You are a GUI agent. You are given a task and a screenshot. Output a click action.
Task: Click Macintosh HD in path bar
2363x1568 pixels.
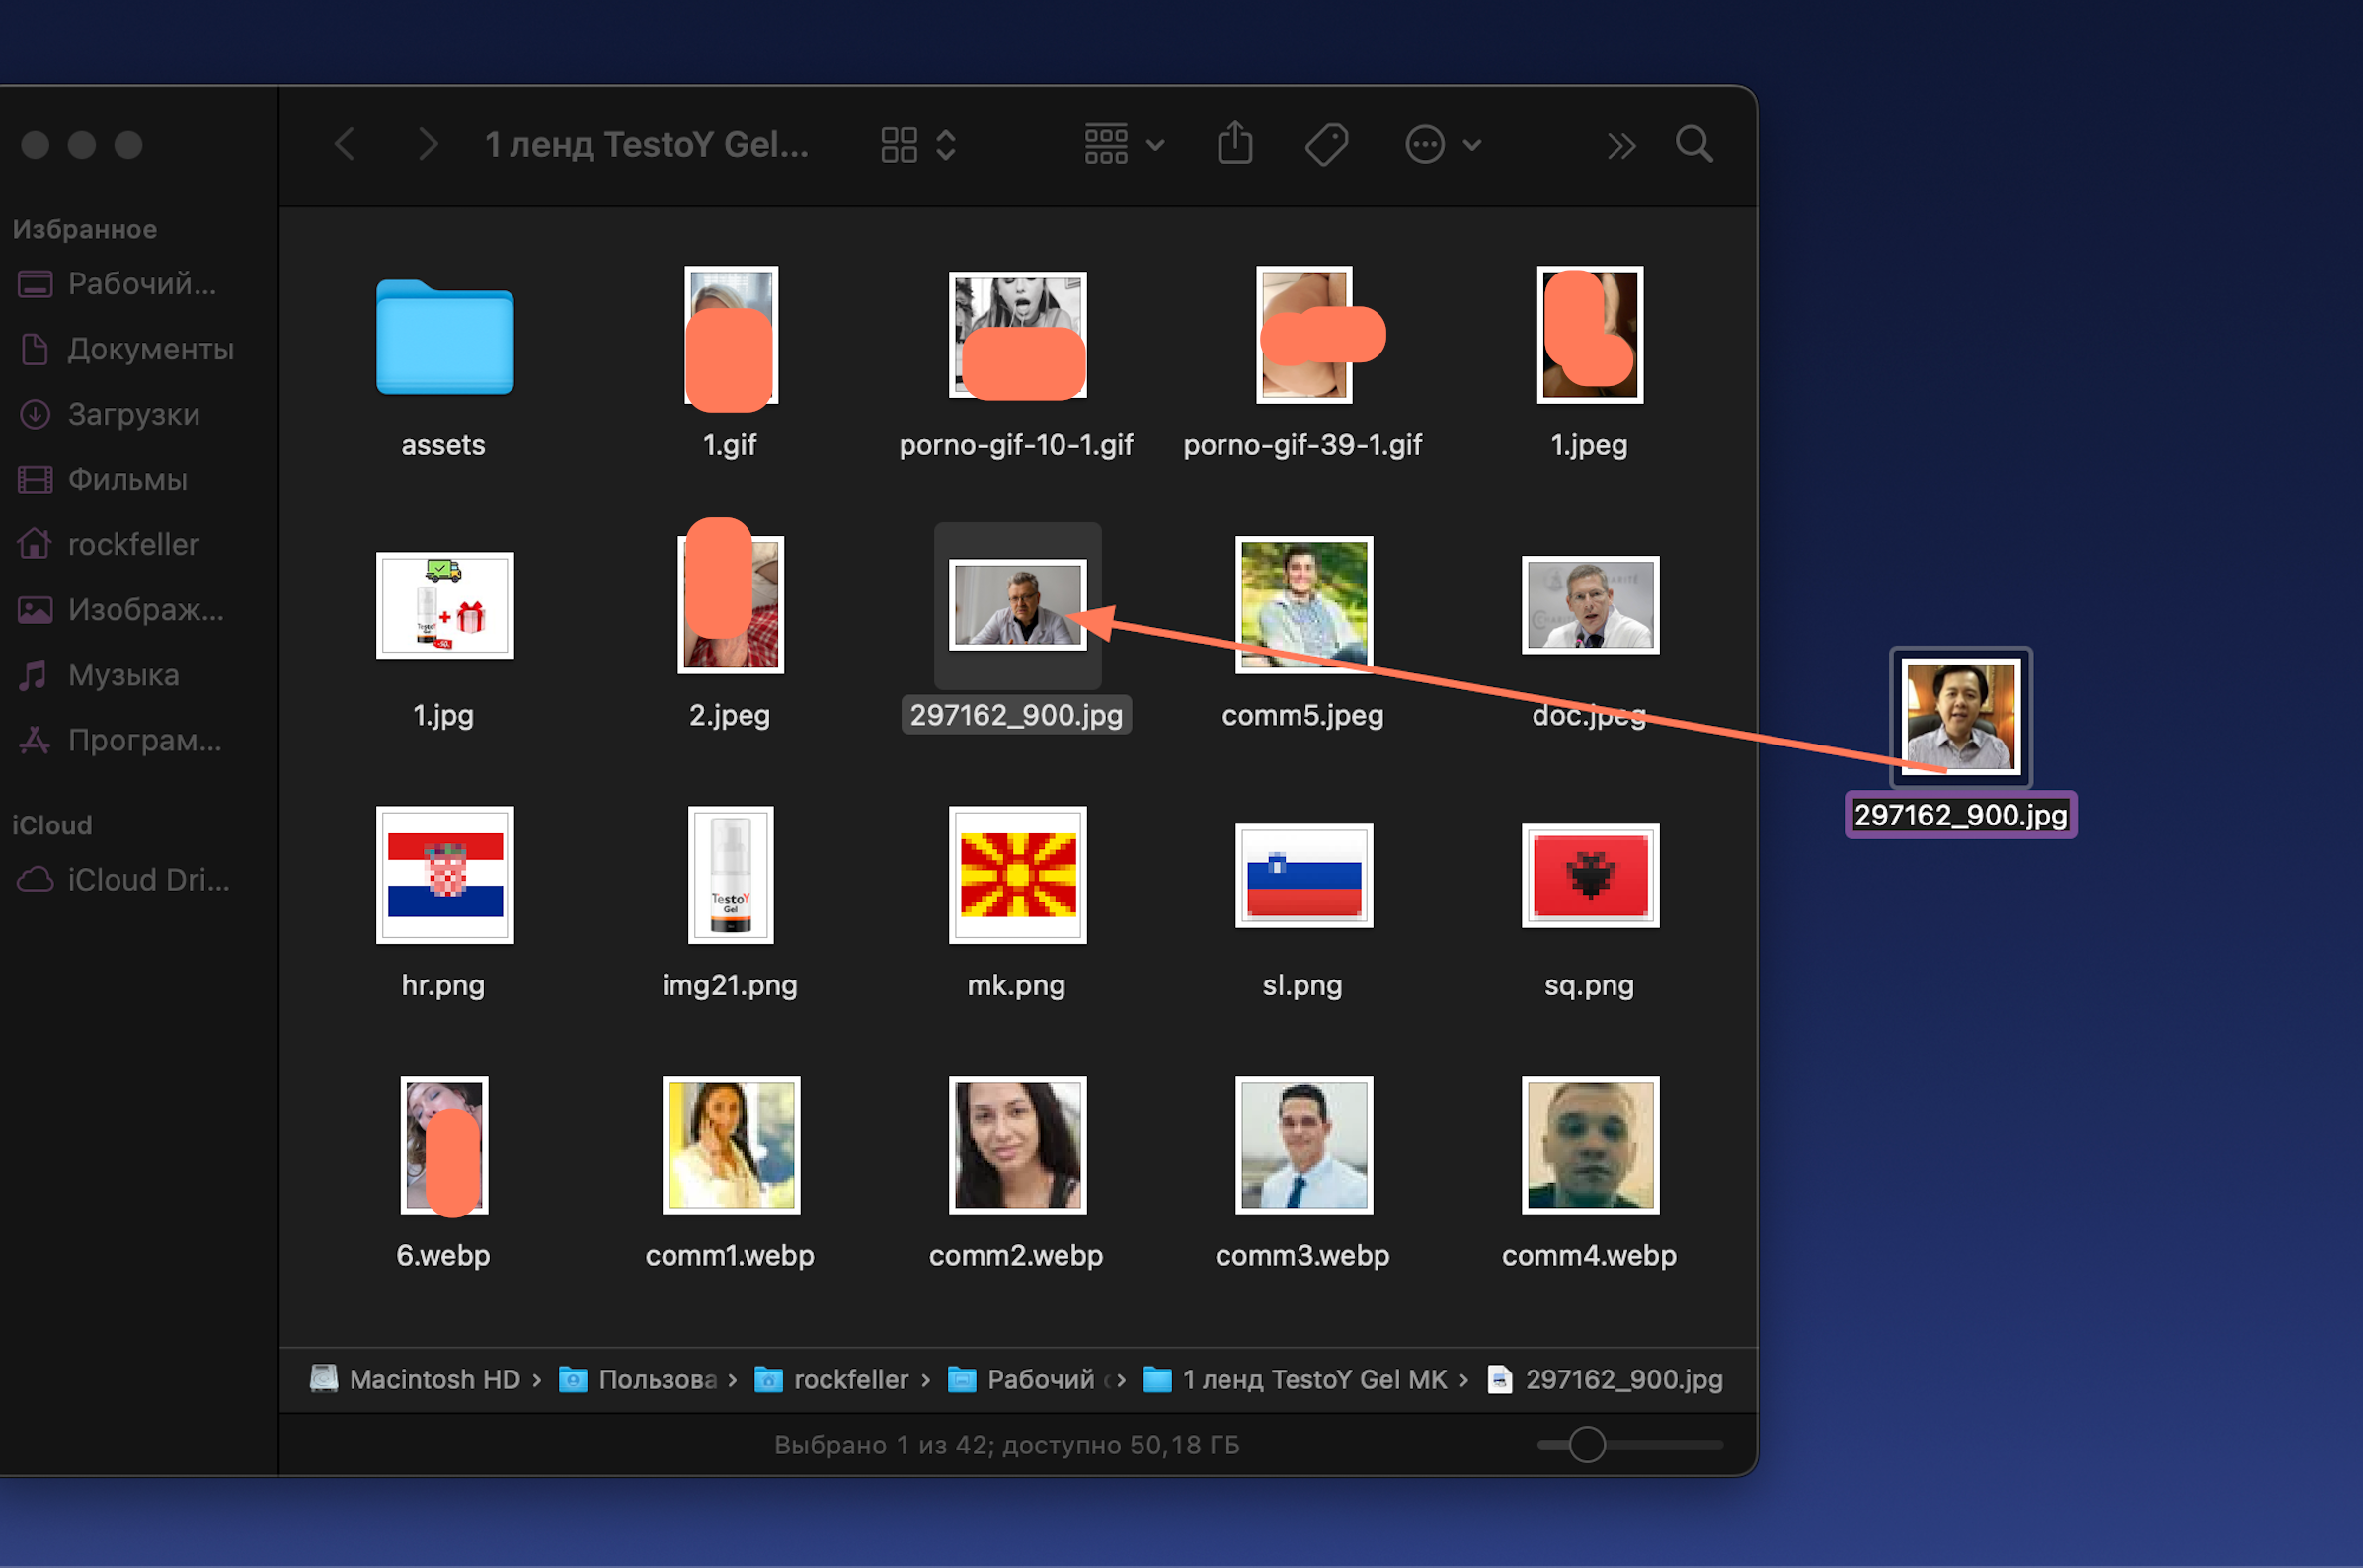pos(416,1380)
